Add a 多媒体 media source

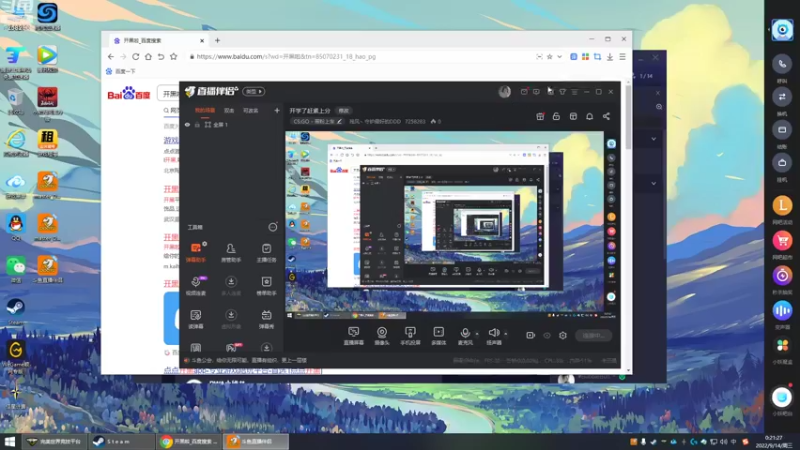(x=439, y=336)
